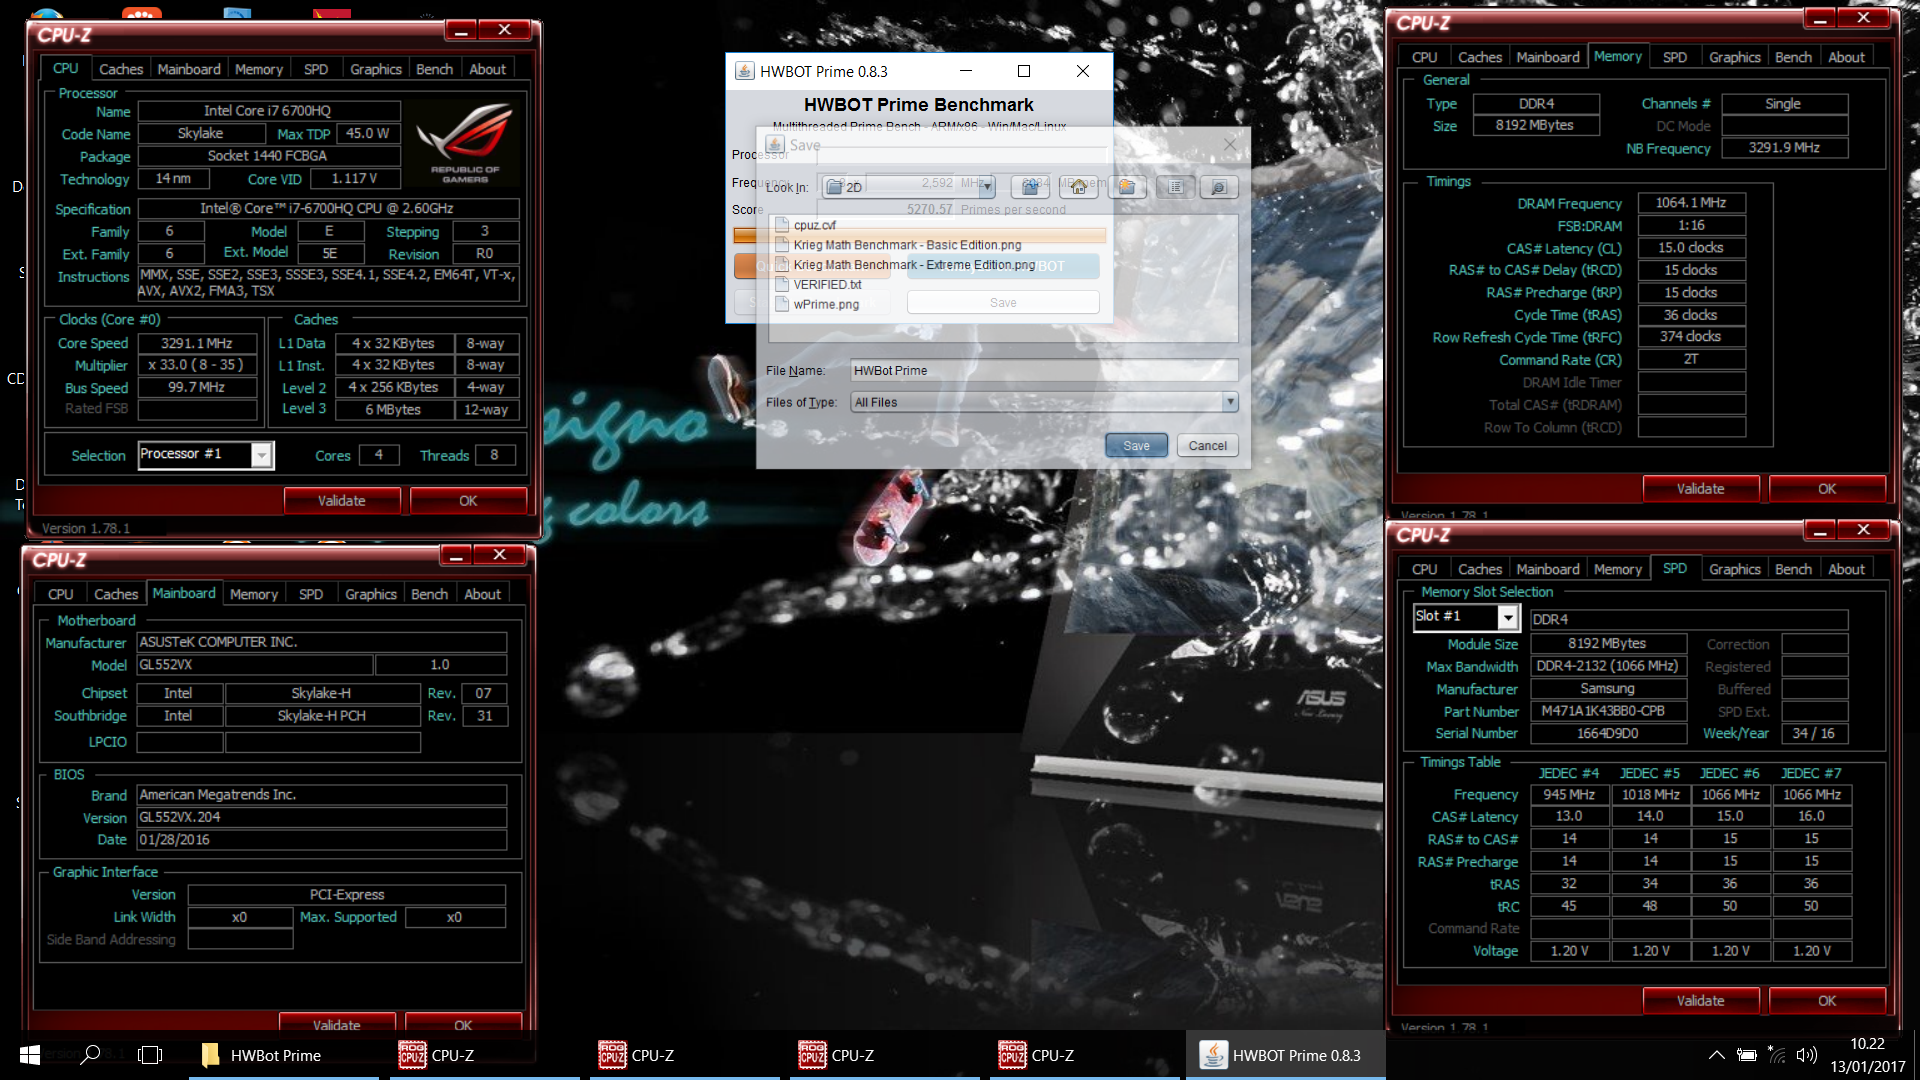Screen dimensions: 1920x1080
Task: Open CPU tab in the Memory CPU-Z window
Action: click(1424, 57)
